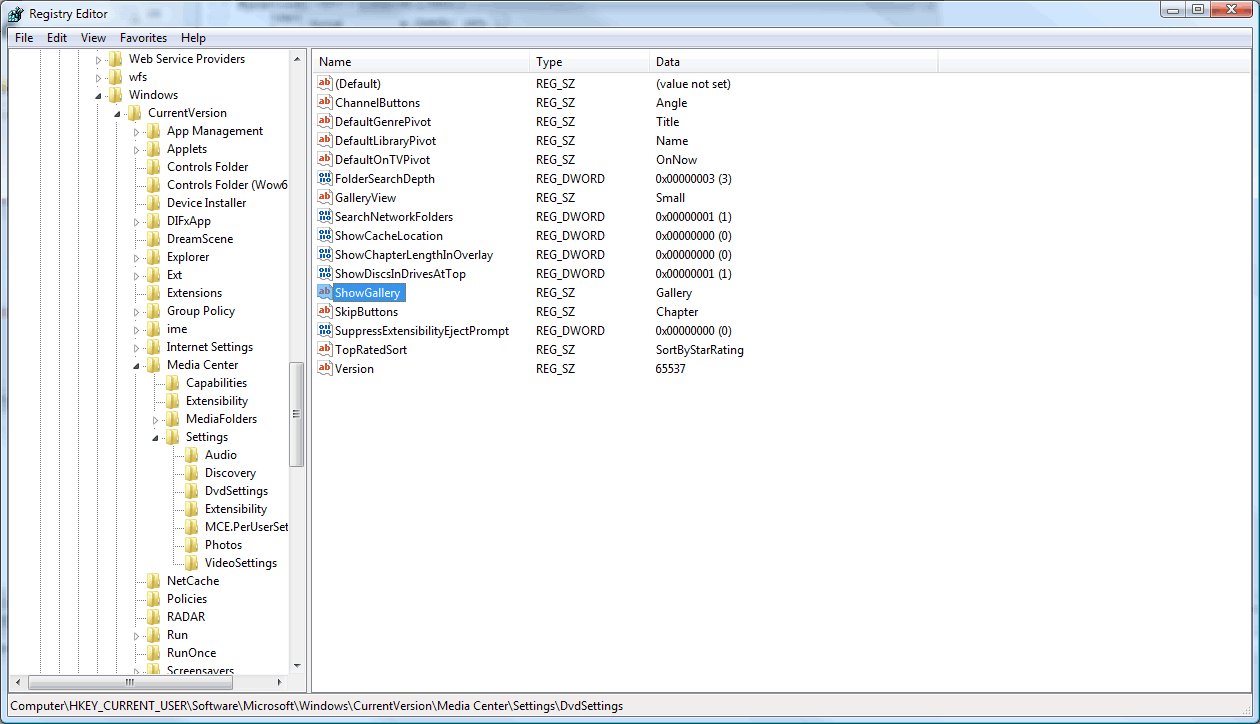Expand the wfs key
Image resolution: width=1260 pixels, height=724 pixels.
tap(99, 77)
